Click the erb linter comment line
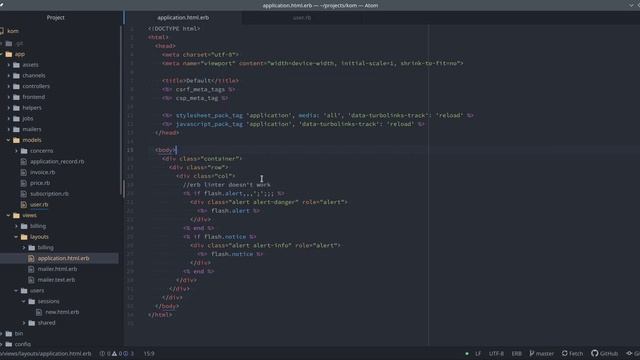This screenshot has height=360, width=640. click(227, 185)
